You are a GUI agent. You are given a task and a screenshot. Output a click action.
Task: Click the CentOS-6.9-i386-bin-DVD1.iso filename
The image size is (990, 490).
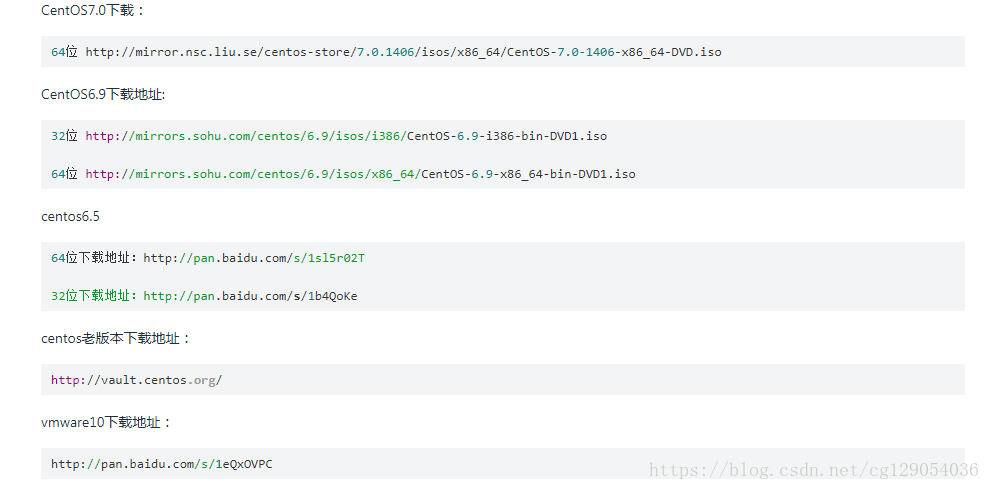(507, 136)
